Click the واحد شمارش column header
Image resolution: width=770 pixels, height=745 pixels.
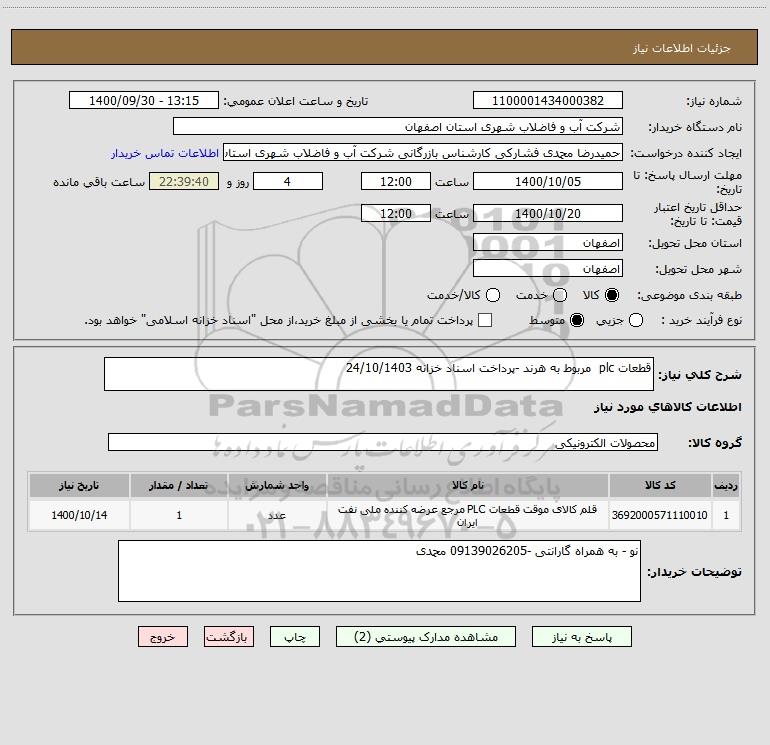pos(277,486)
